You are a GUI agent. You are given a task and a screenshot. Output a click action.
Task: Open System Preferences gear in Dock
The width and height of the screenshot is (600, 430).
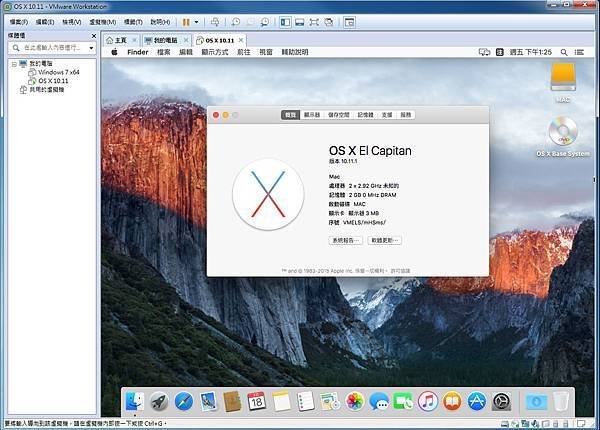pyautogui.click(x=501, y=402)
